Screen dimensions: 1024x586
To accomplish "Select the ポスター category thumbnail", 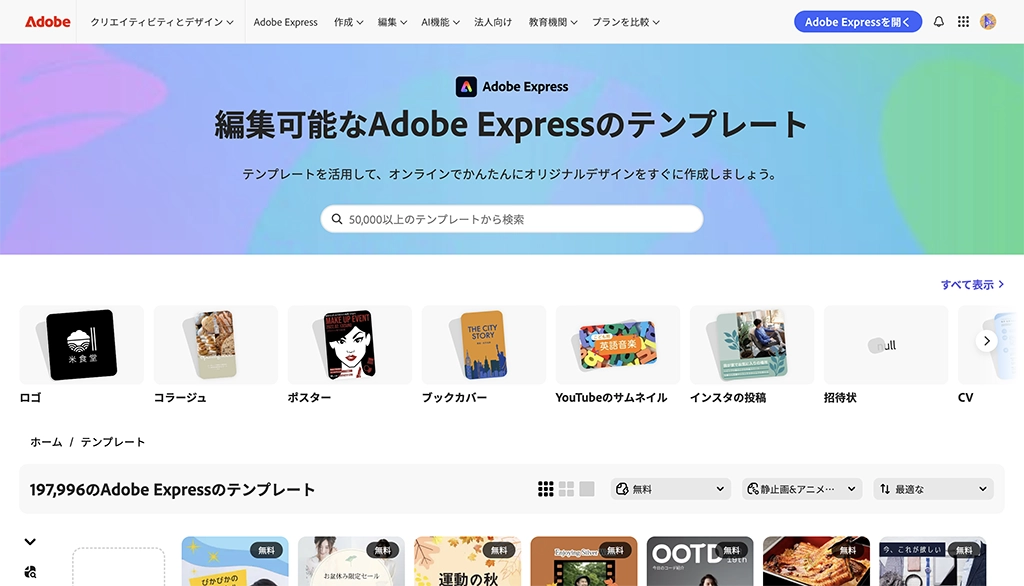I will 349,345.
